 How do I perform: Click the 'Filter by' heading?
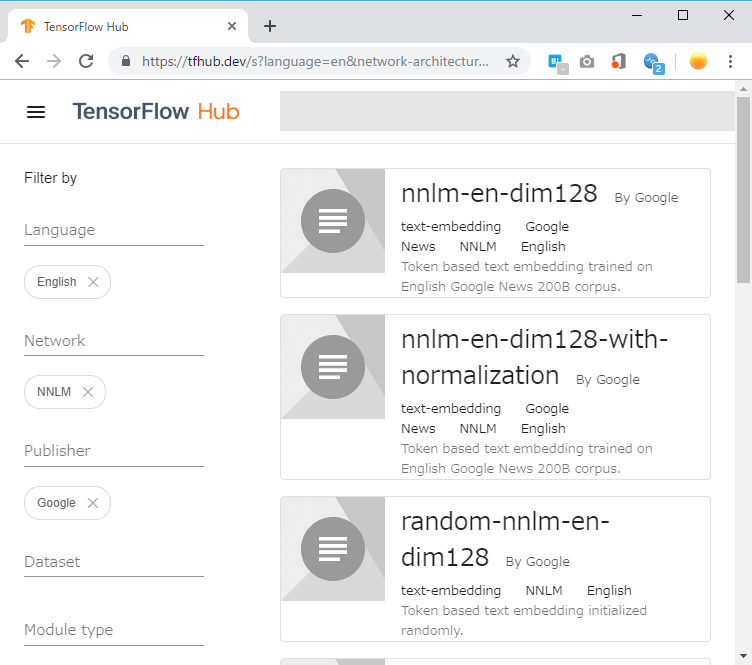[50, 178]
